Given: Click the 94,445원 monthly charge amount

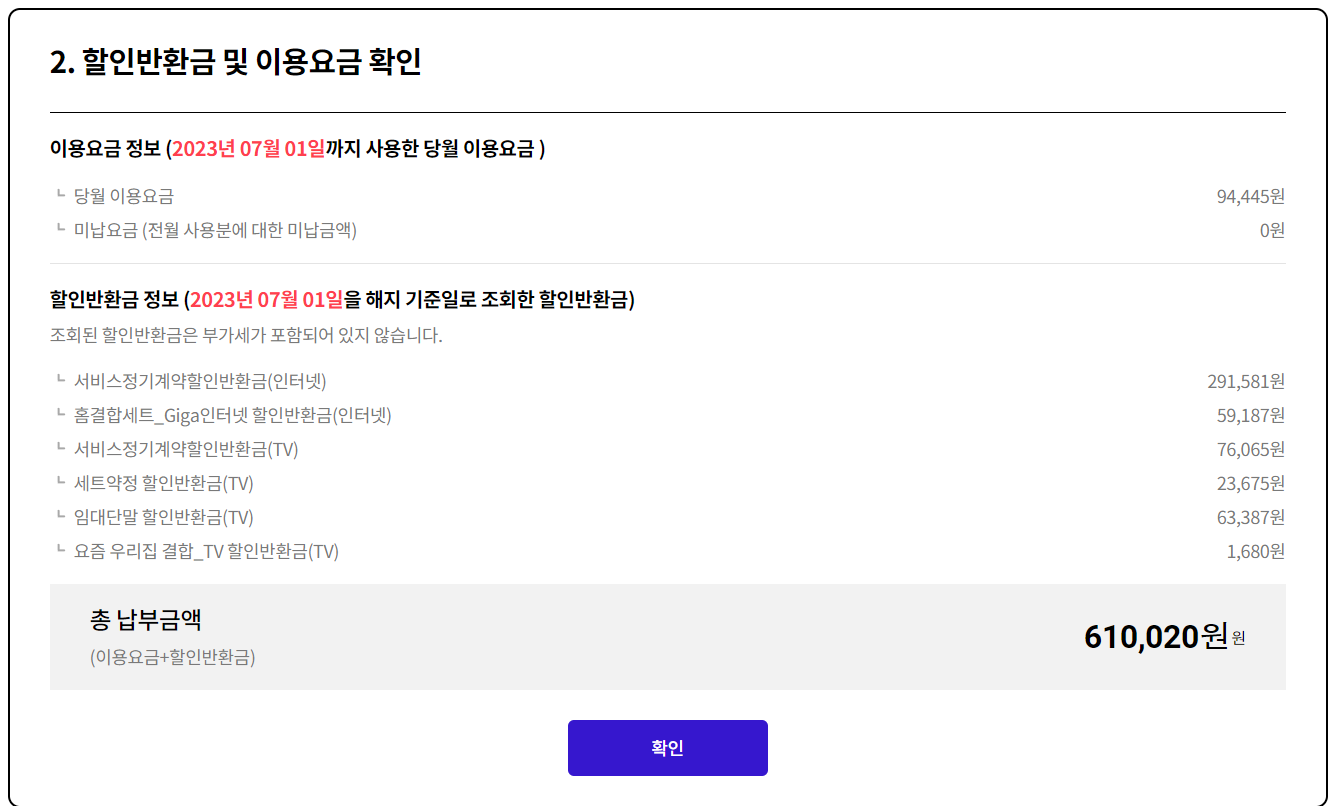Looking at the screenshot, I should tap(1250, 197).
